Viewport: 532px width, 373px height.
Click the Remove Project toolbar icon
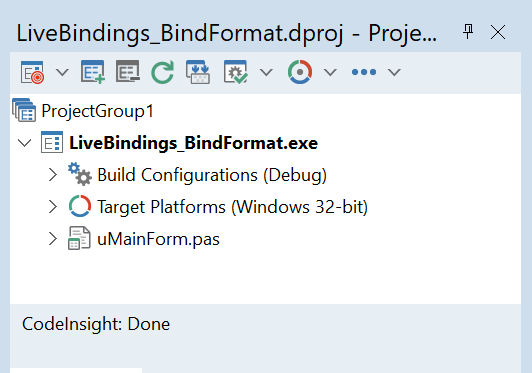[x=128, y=71]
